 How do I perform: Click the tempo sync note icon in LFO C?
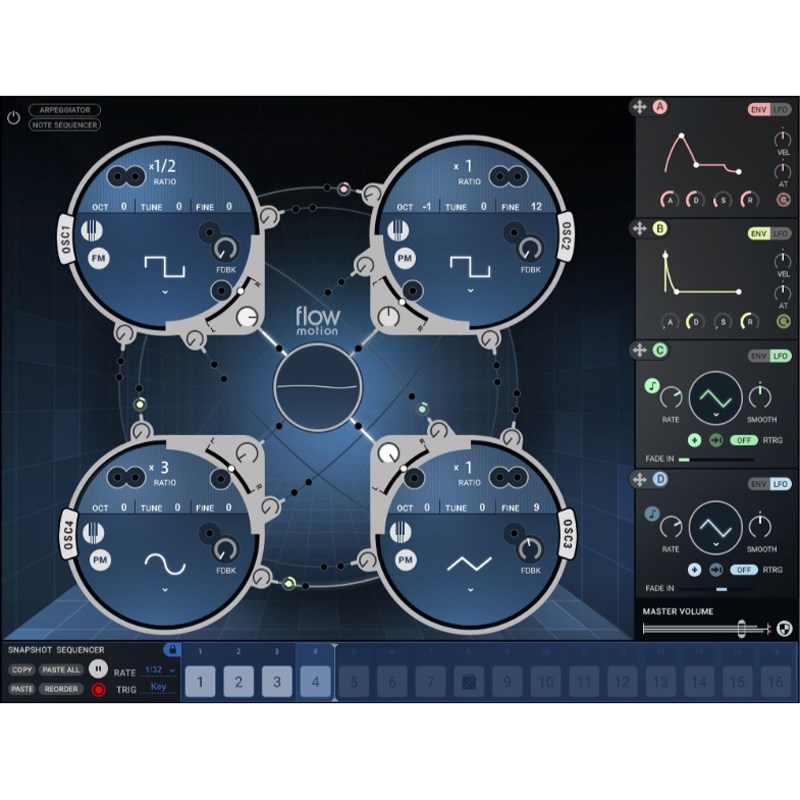click(652, 386)
